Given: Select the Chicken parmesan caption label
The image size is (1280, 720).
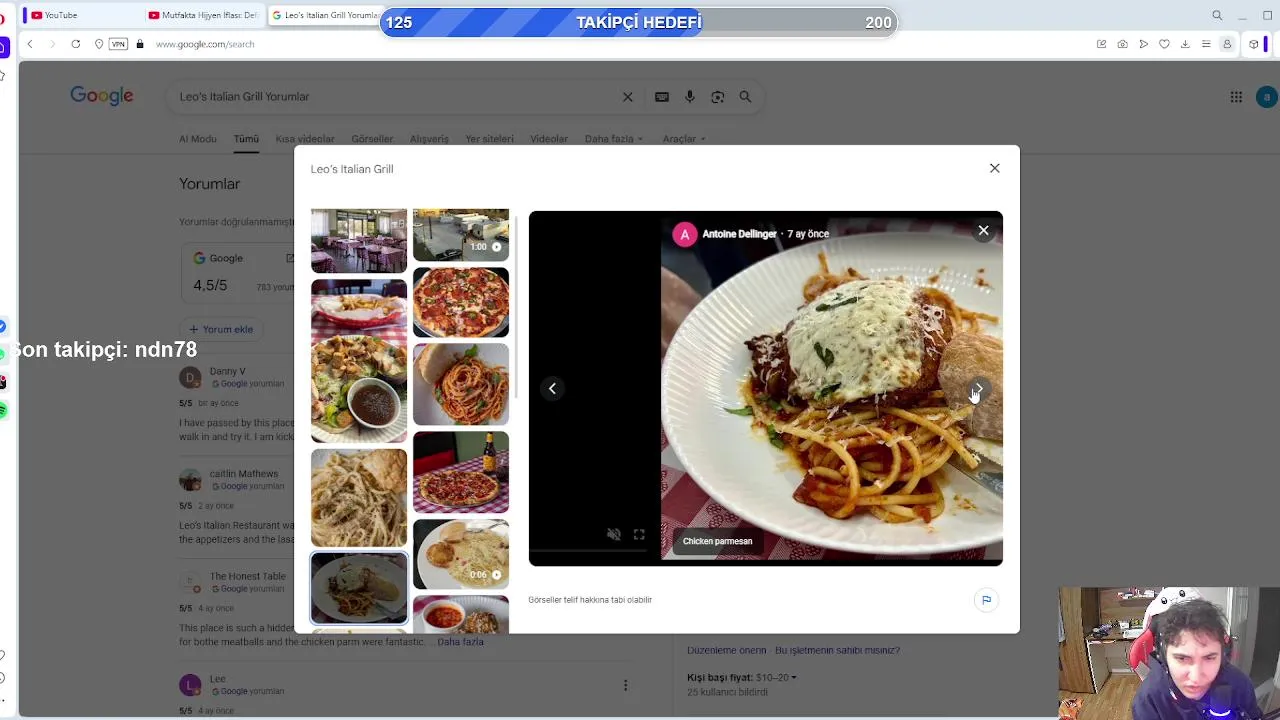Looking at the screenshot, I should click(x=717, y=541).
